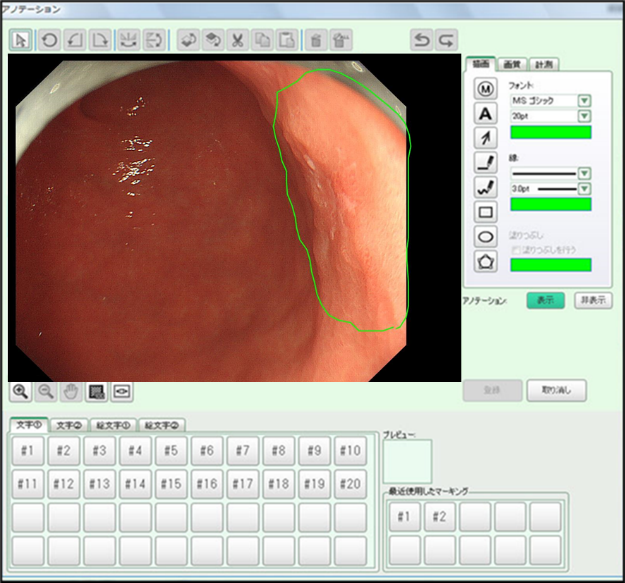Choose the rectangle shape tool
This screenshot has height=583, width=625.
coord(486,212)
